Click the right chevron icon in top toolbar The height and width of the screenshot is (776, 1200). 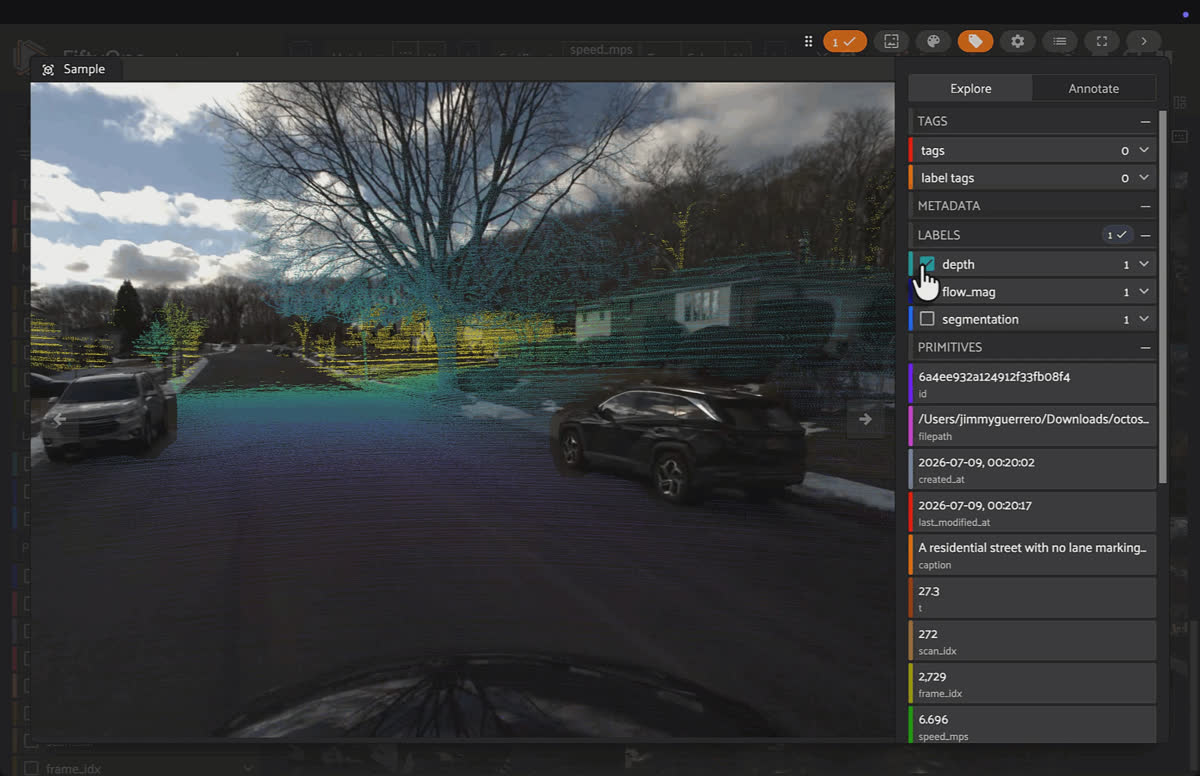[1143, 41]
